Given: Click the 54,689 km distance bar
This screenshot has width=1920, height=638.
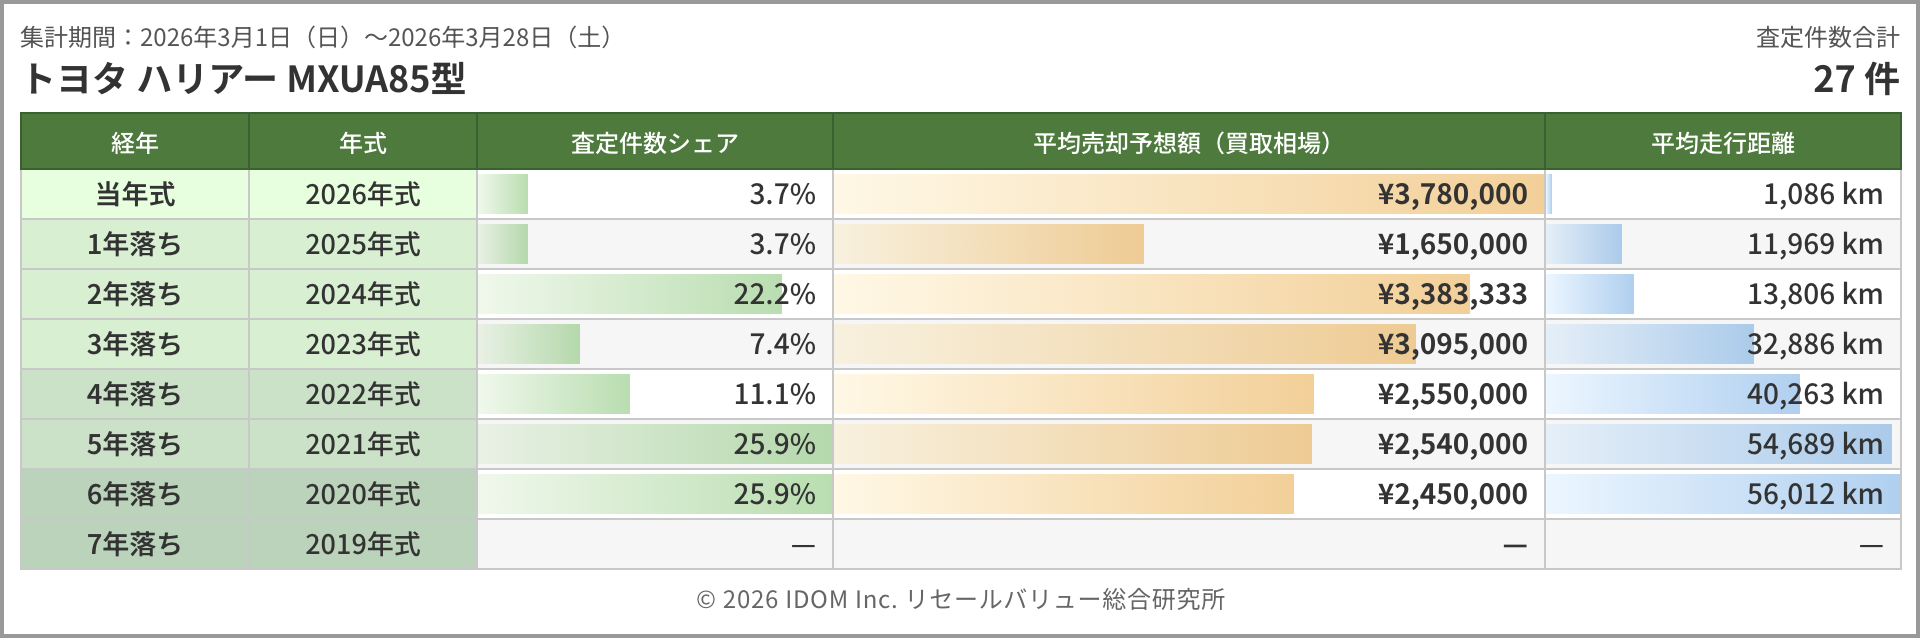Looking at the screenshot, I should click(1718, 444).
